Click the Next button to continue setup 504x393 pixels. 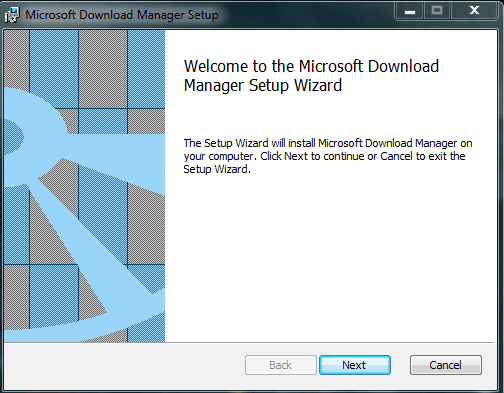tap(355, 365)
